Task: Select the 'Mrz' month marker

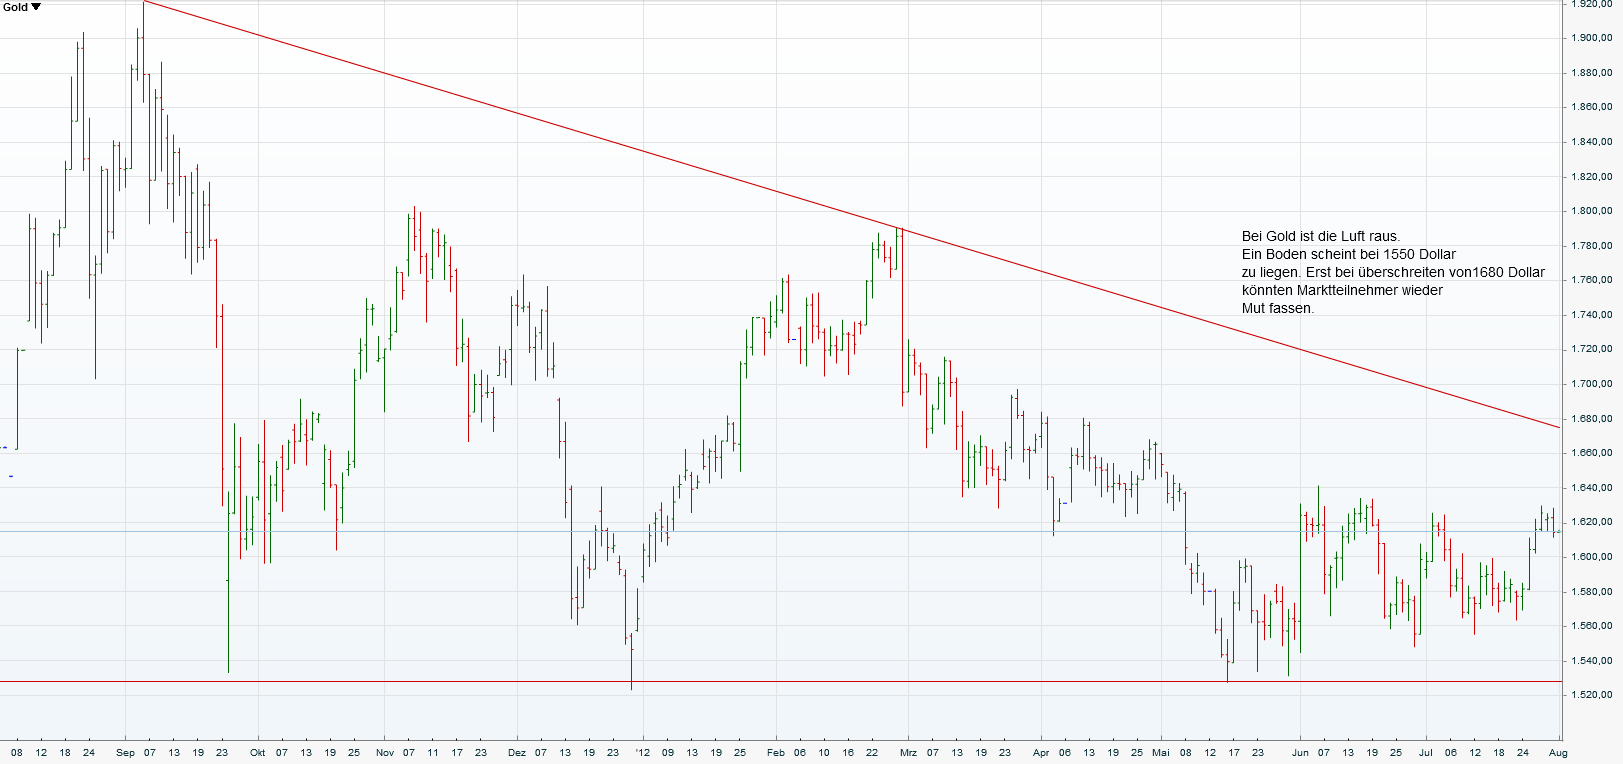Action: point(908,752)
